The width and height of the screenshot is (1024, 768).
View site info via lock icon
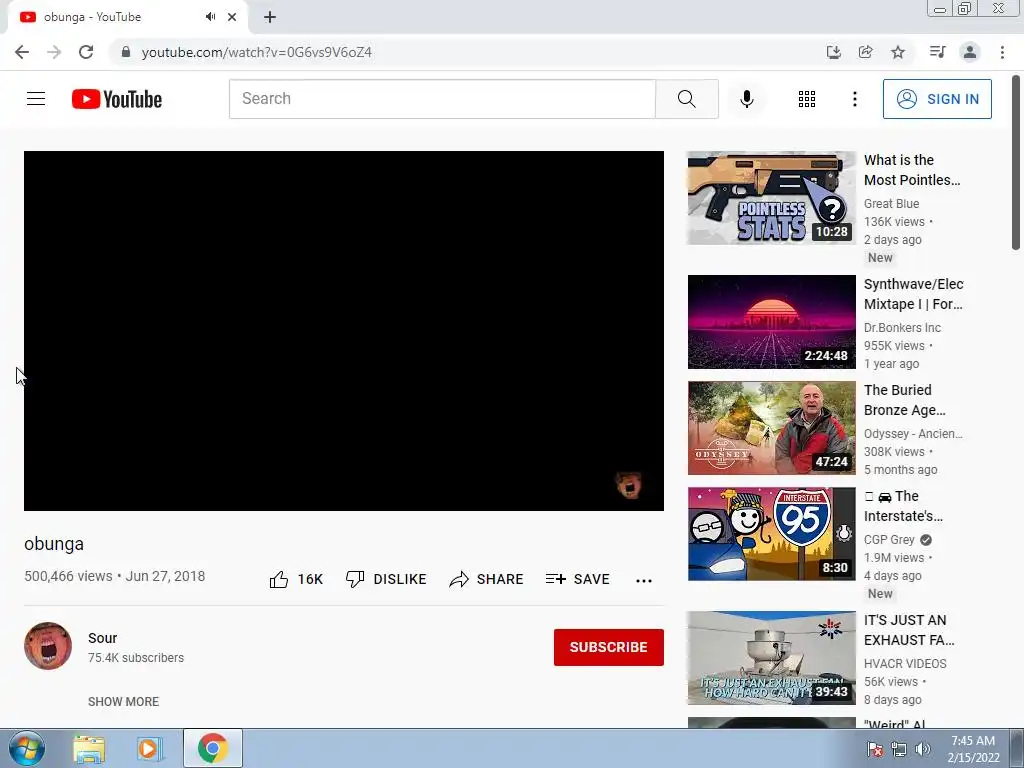[x=125, y=52]
